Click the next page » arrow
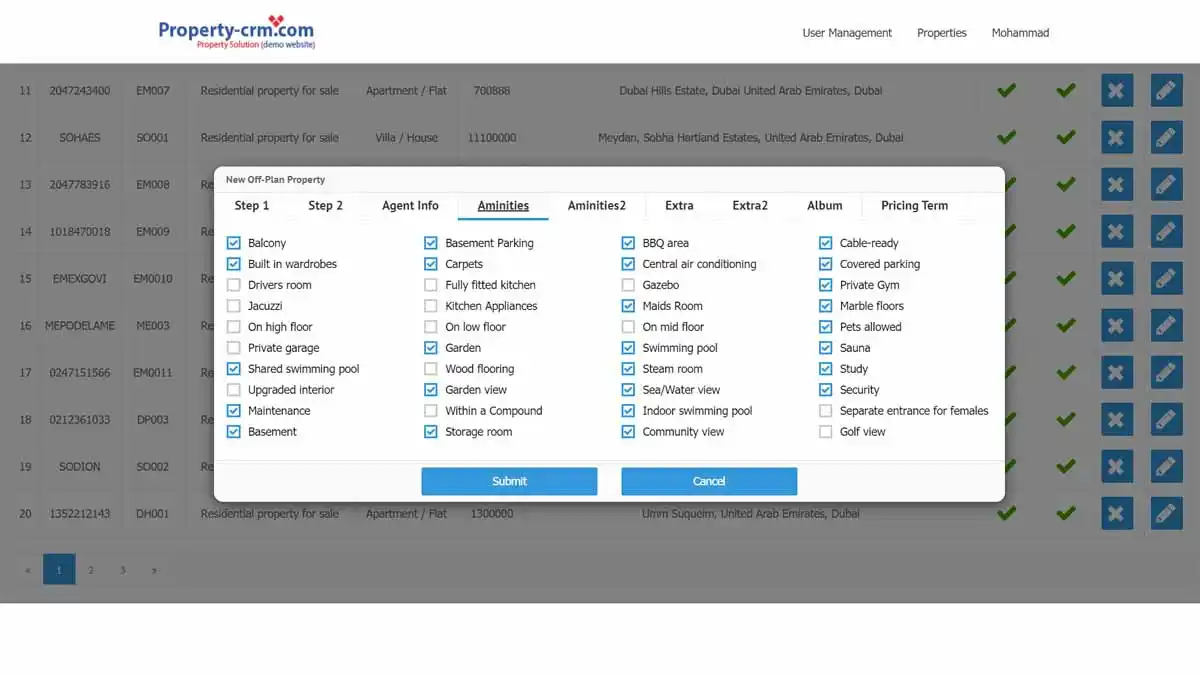Image resolution: width=1200 pixels, height=675 pixels. [x=154, y=570]
